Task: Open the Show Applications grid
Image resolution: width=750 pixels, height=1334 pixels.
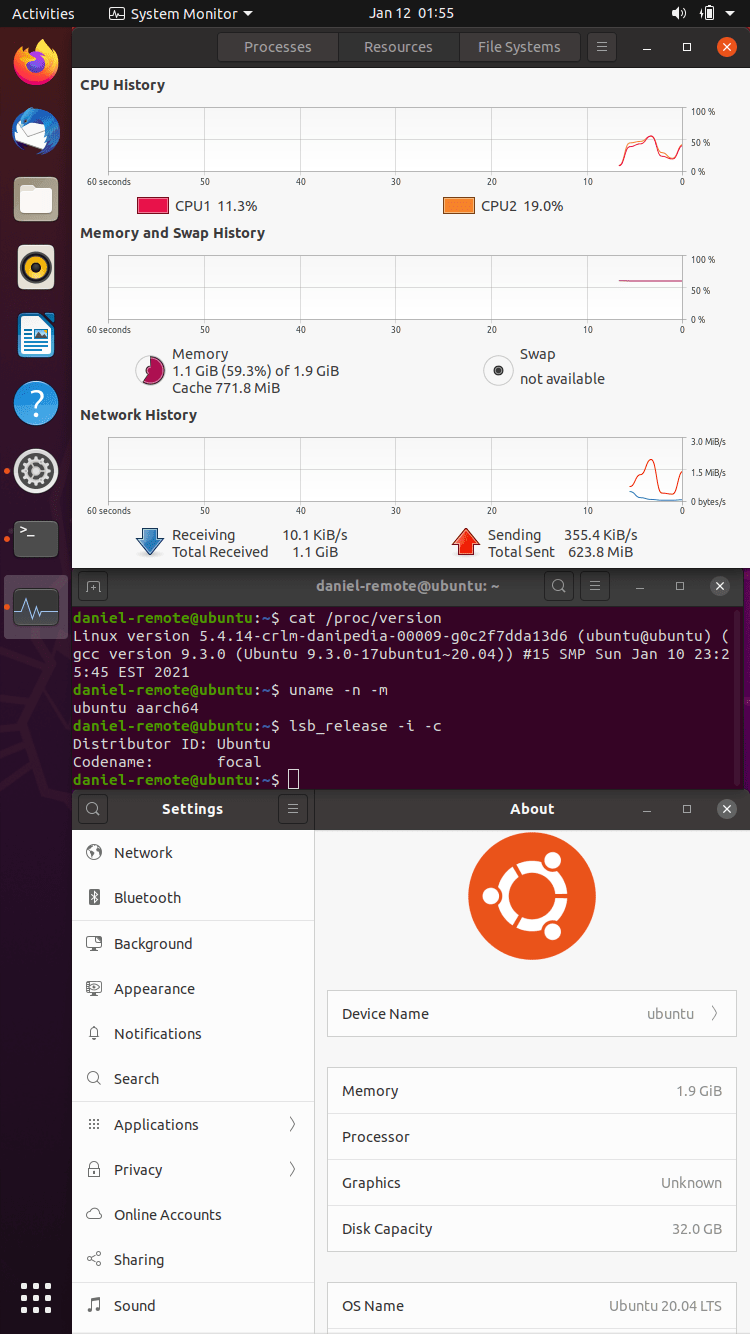Action: point(36,1297)
